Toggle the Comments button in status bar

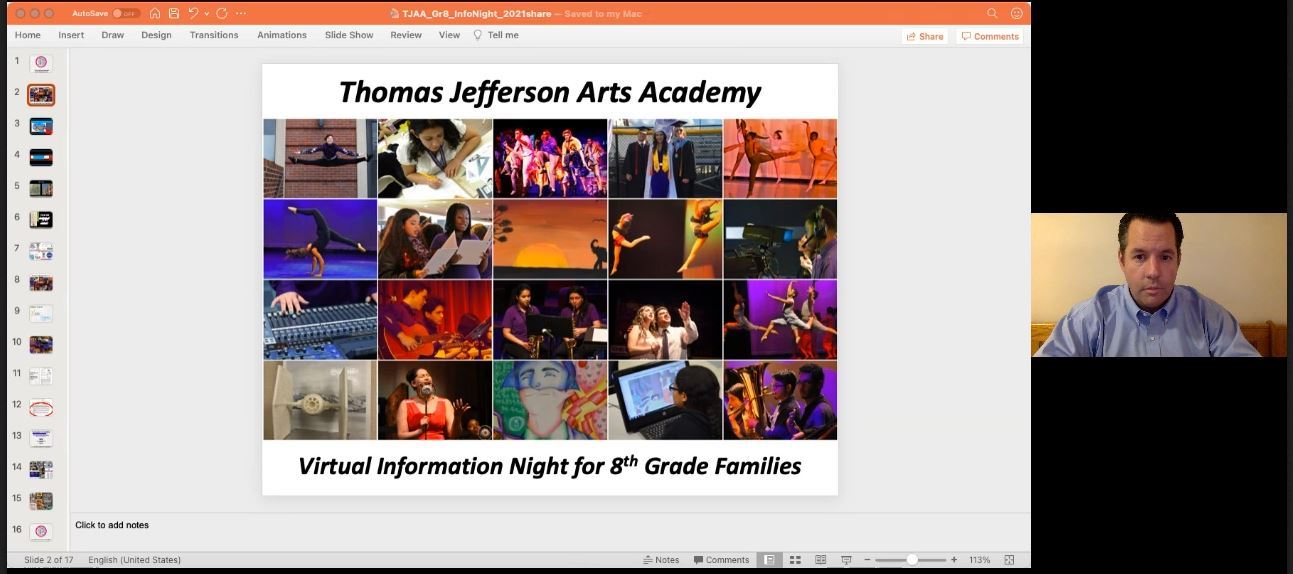point(721,560)
